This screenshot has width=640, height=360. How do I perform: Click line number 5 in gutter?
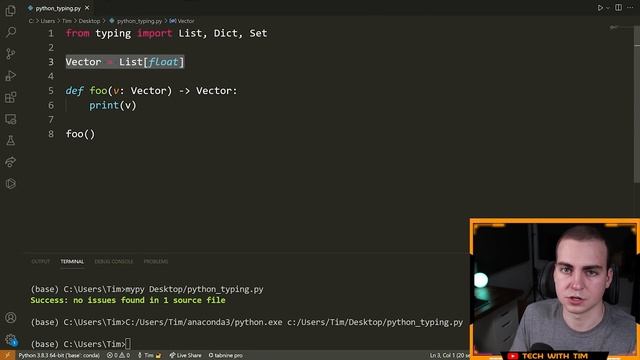click(x=51, y=91)
